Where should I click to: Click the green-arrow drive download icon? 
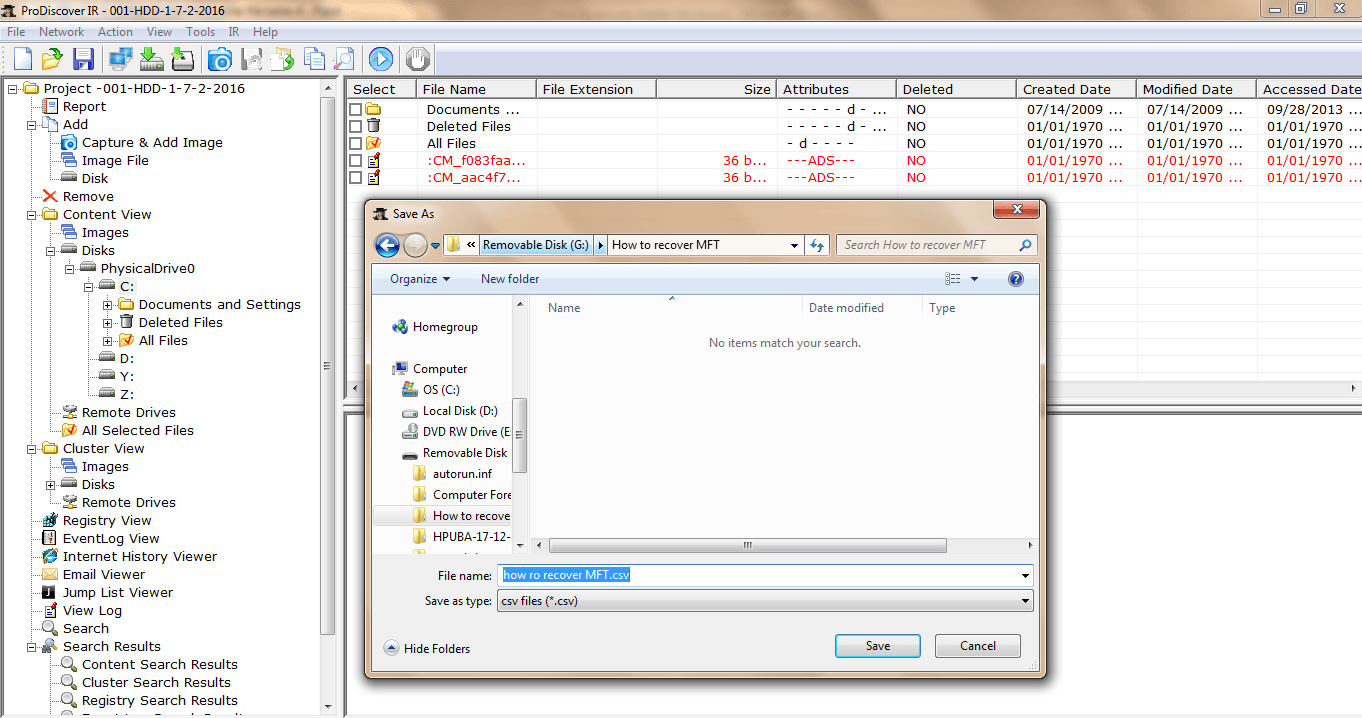(x=151, y=59)
